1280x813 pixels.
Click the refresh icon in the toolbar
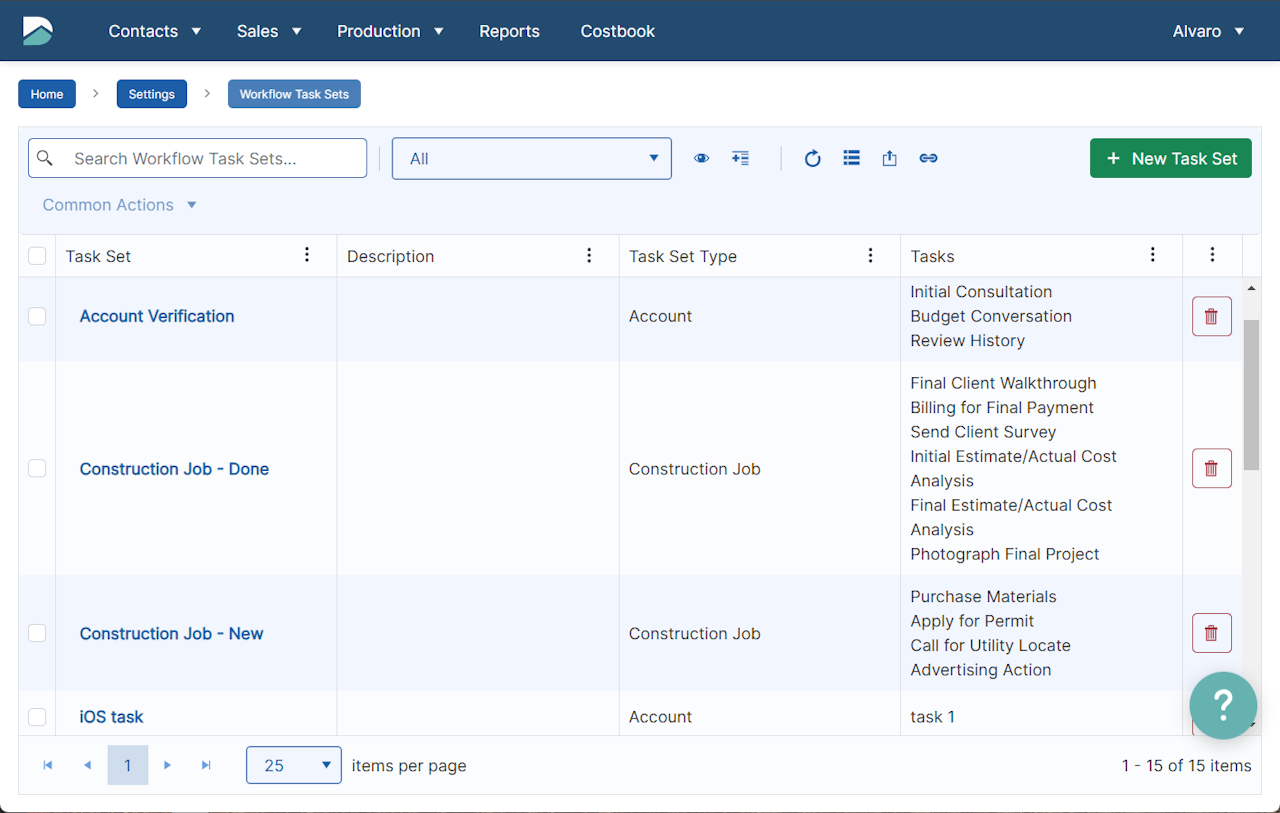[812, 158]
